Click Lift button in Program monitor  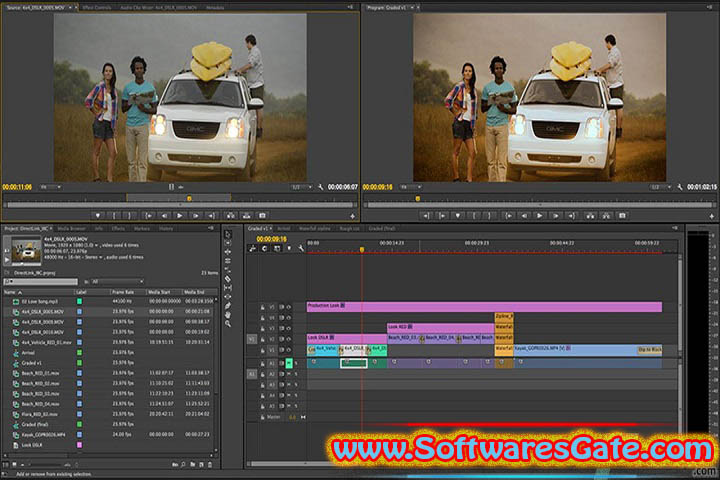point(590,215)
